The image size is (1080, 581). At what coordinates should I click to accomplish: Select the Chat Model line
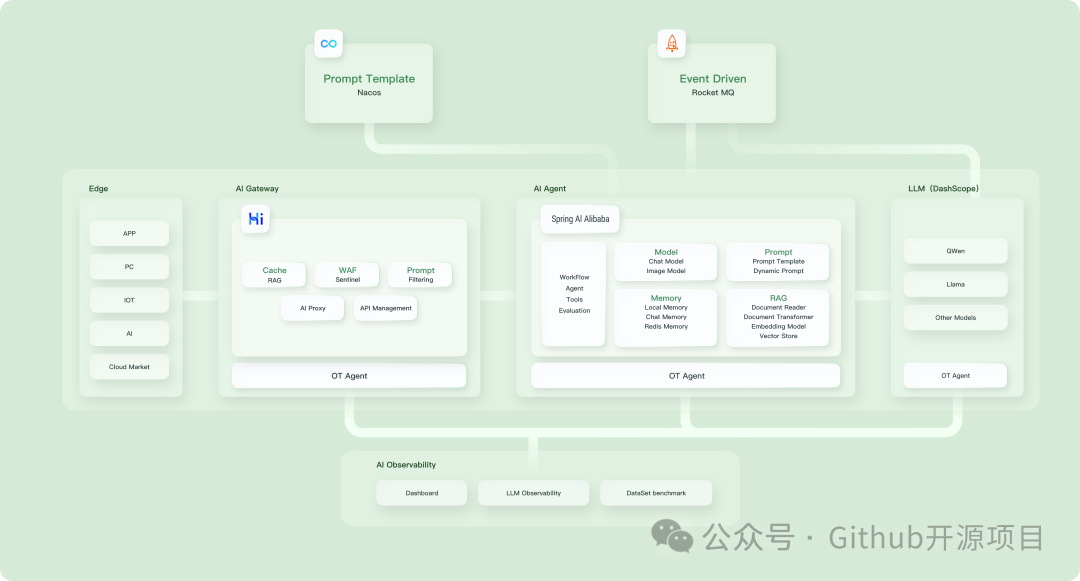[x=666, y=262]
